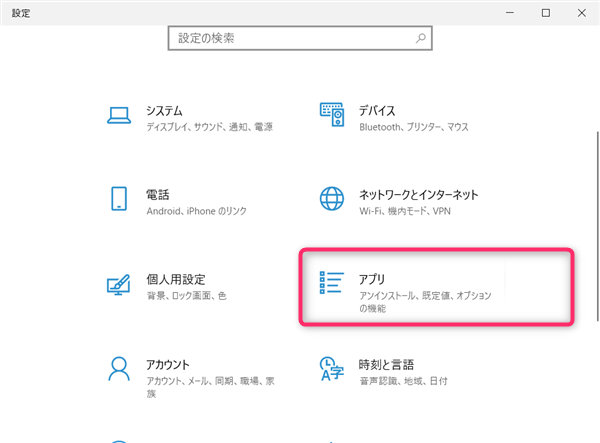Click the アカウント person icon
This screenshot has height=443, width=600.
pyautogui.click(x=119, y=369)
